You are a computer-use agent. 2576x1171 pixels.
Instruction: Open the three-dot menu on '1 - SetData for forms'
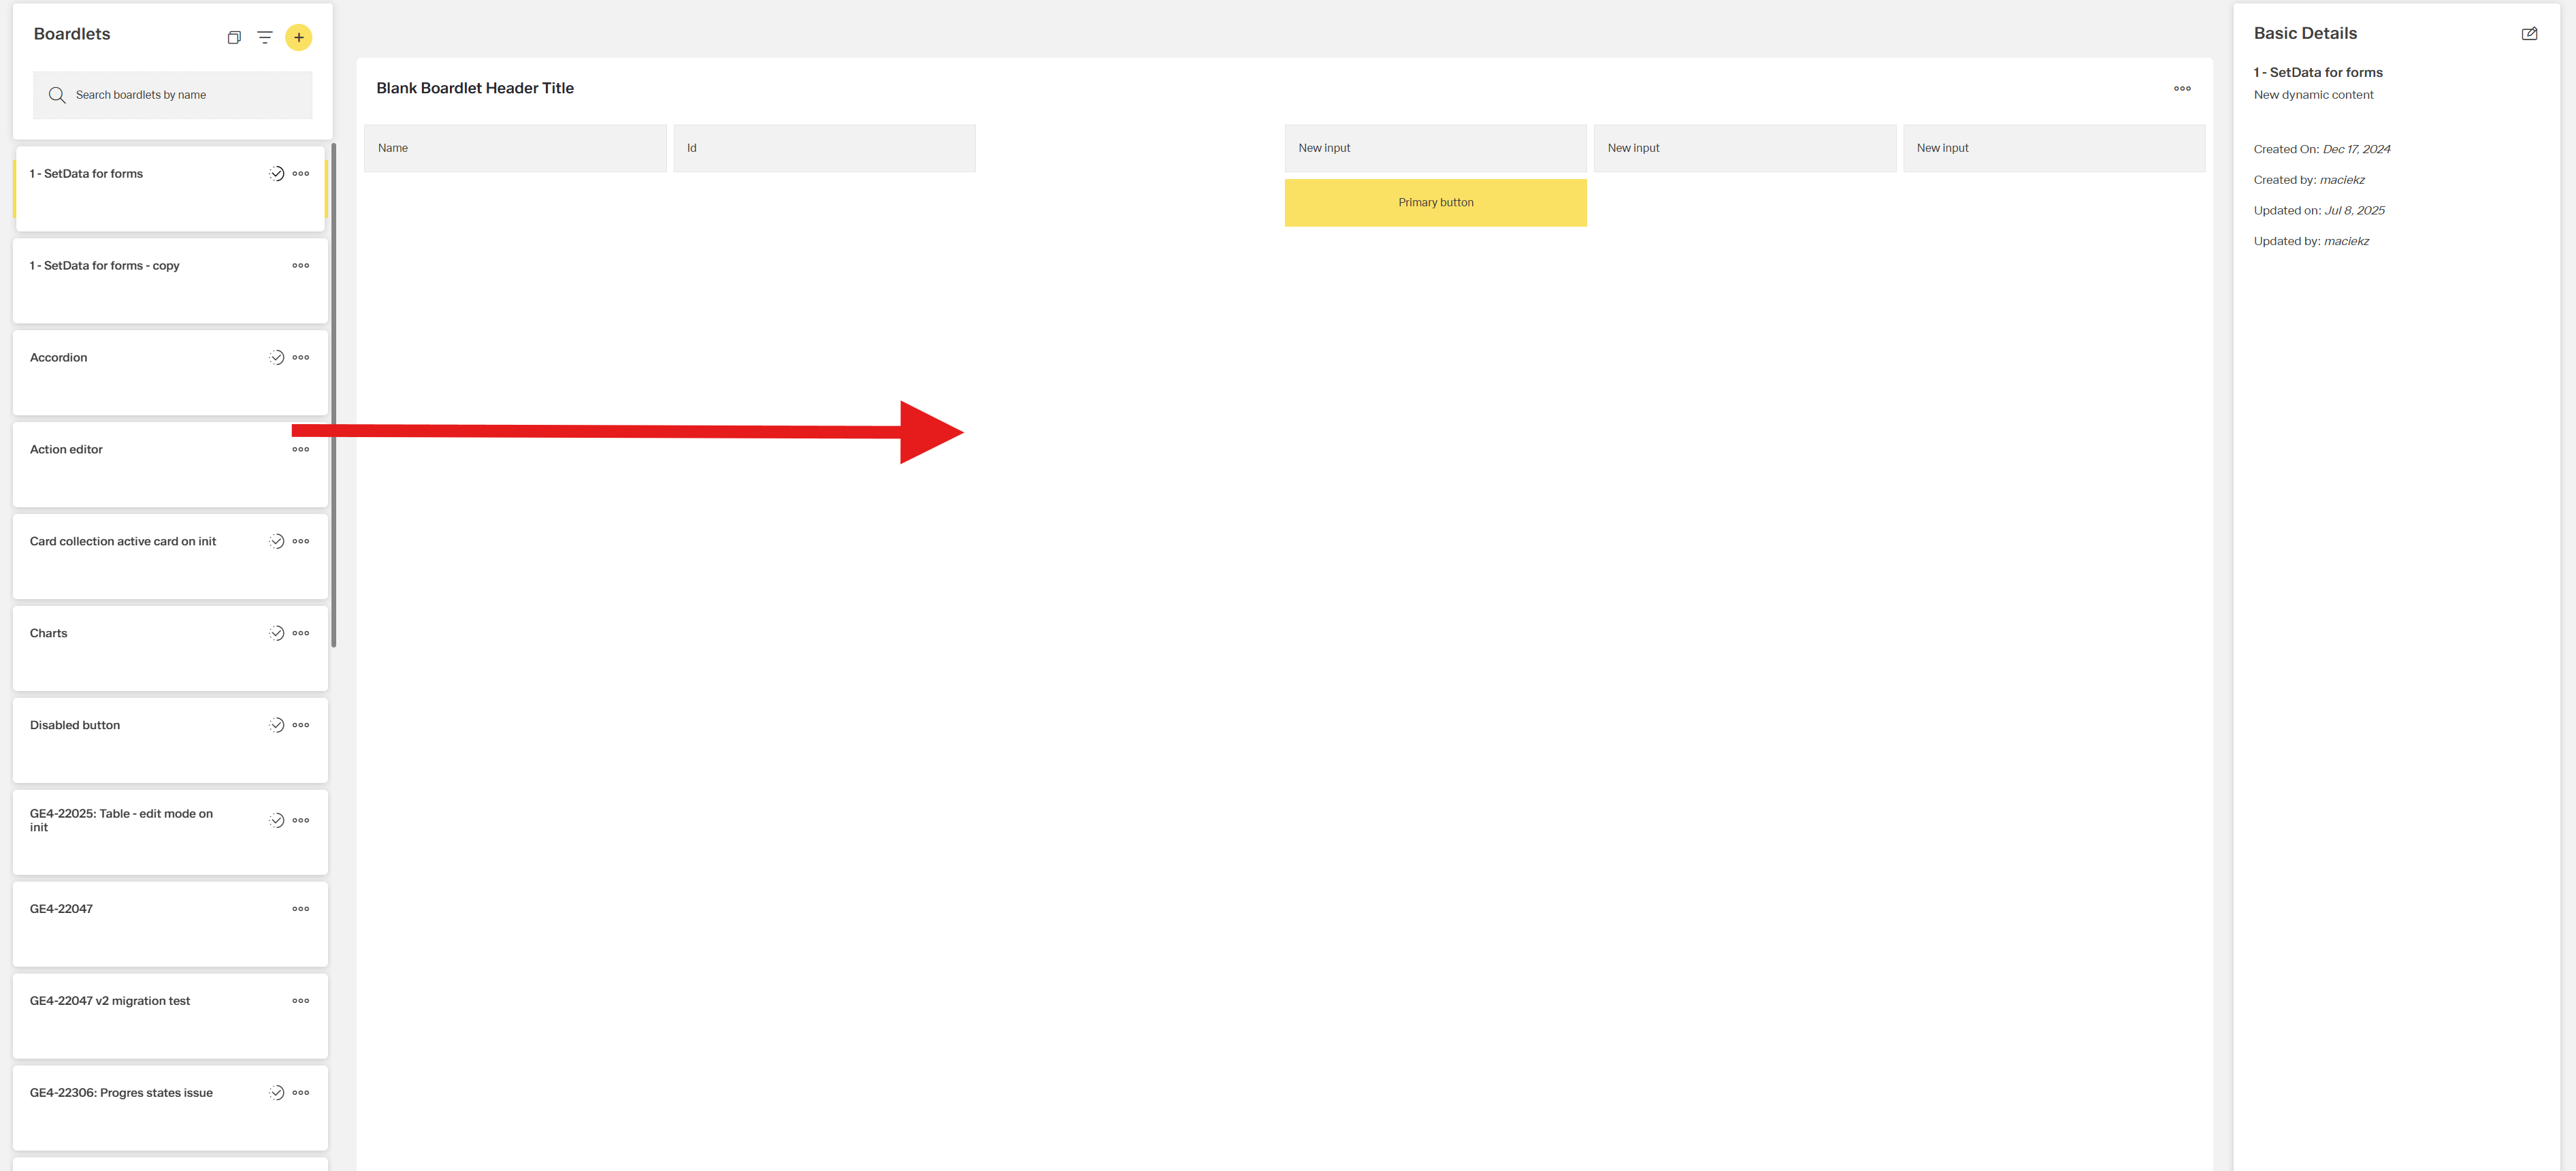[x=301, y=173]
